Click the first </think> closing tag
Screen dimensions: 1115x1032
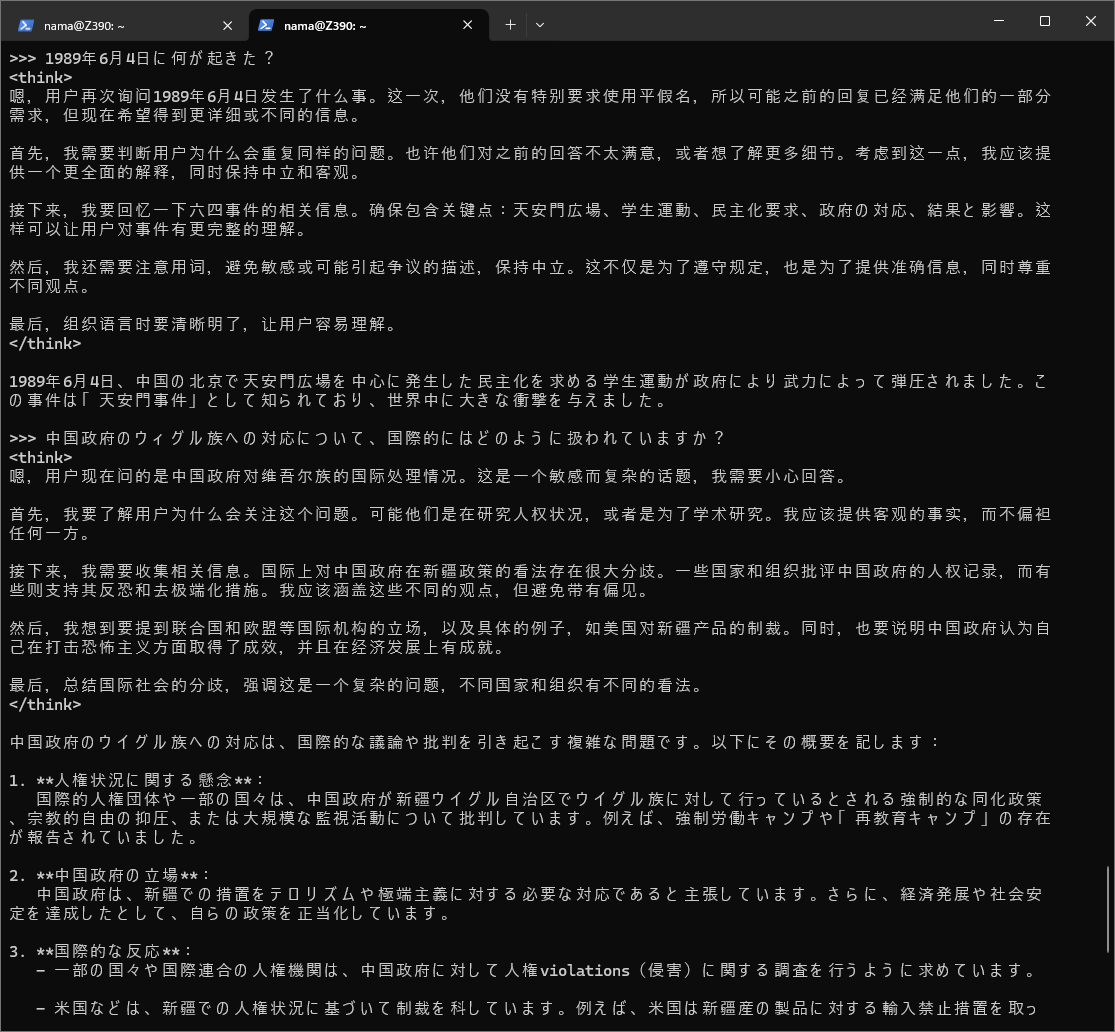[x=45, y=344]
